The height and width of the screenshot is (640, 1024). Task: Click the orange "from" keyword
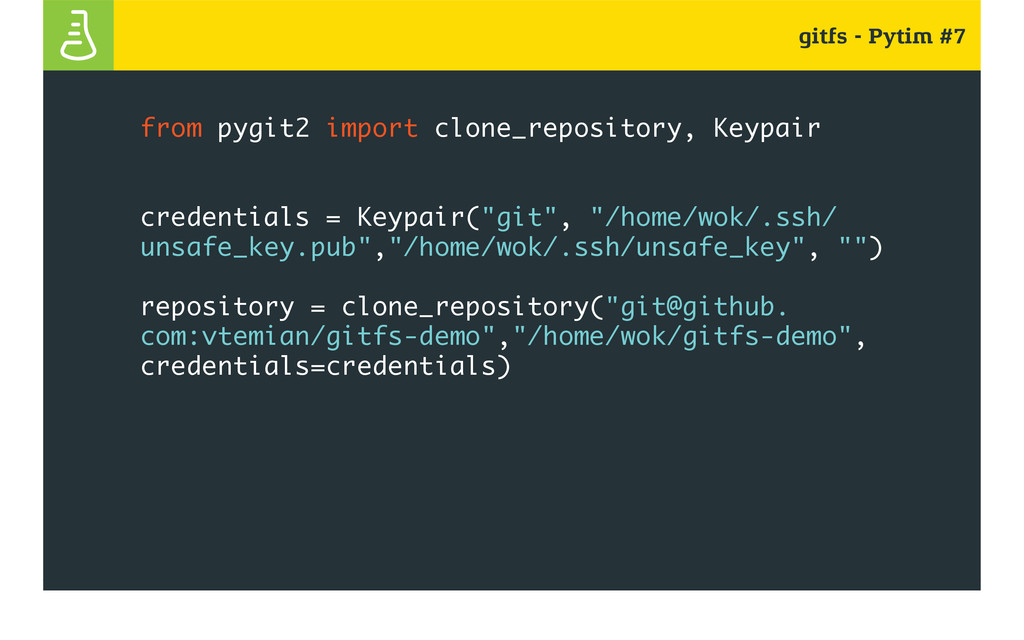coord(171,127)
